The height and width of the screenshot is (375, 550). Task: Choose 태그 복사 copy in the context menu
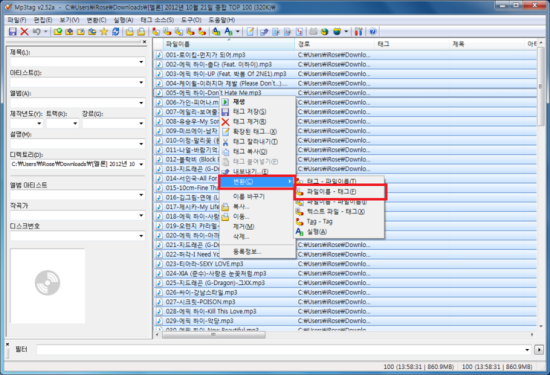(257, 152)
